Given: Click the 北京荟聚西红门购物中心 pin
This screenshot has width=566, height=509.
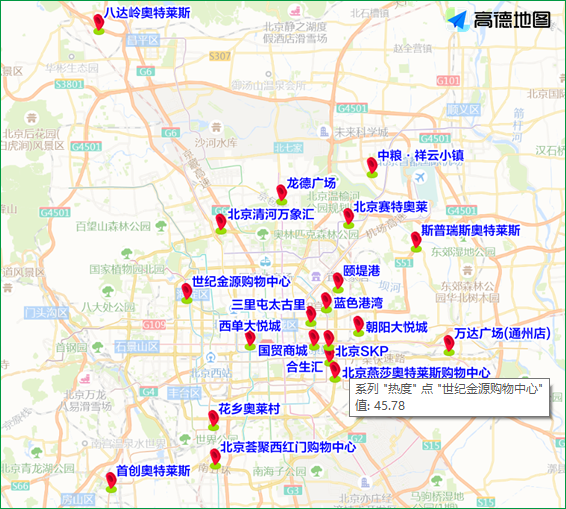Looking at the screenshot, I should (215, 459).
